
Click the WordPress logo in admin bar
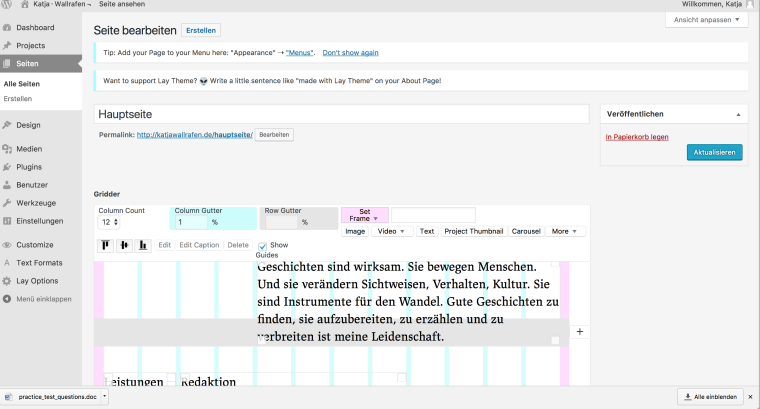click(8, 6)
